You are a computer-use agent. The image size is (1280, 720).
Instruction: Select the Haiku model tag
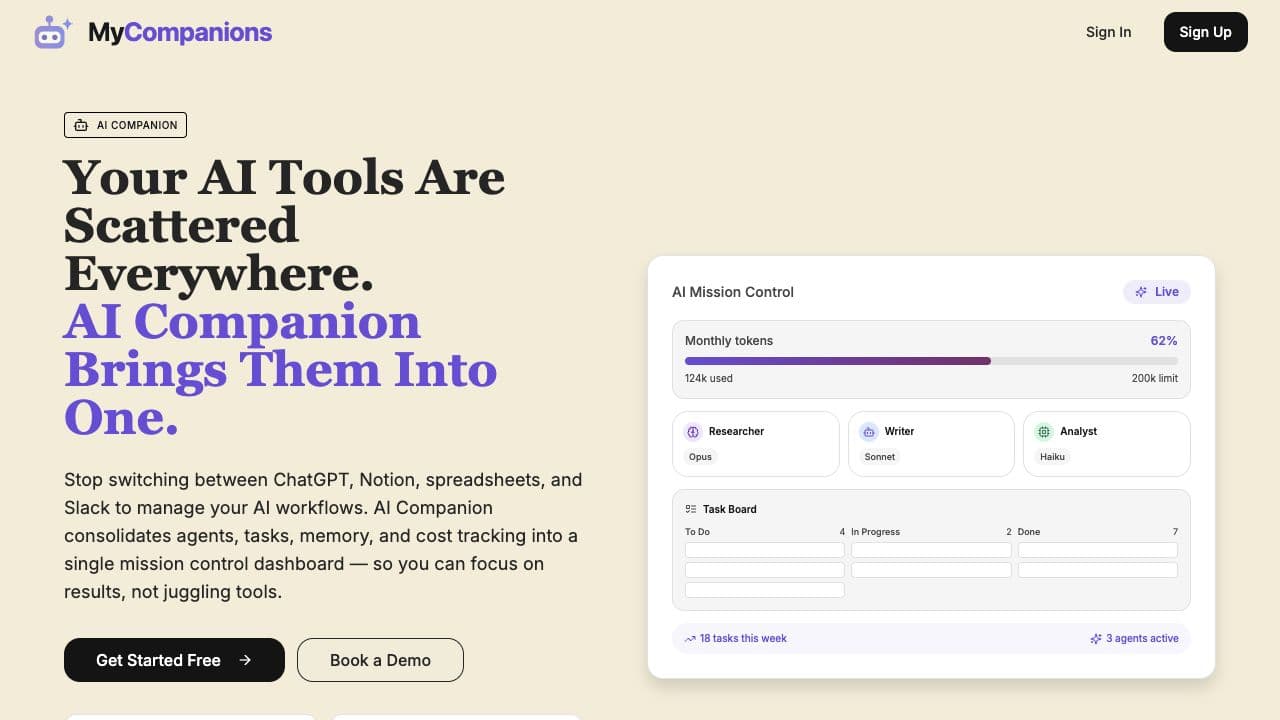1052,457
